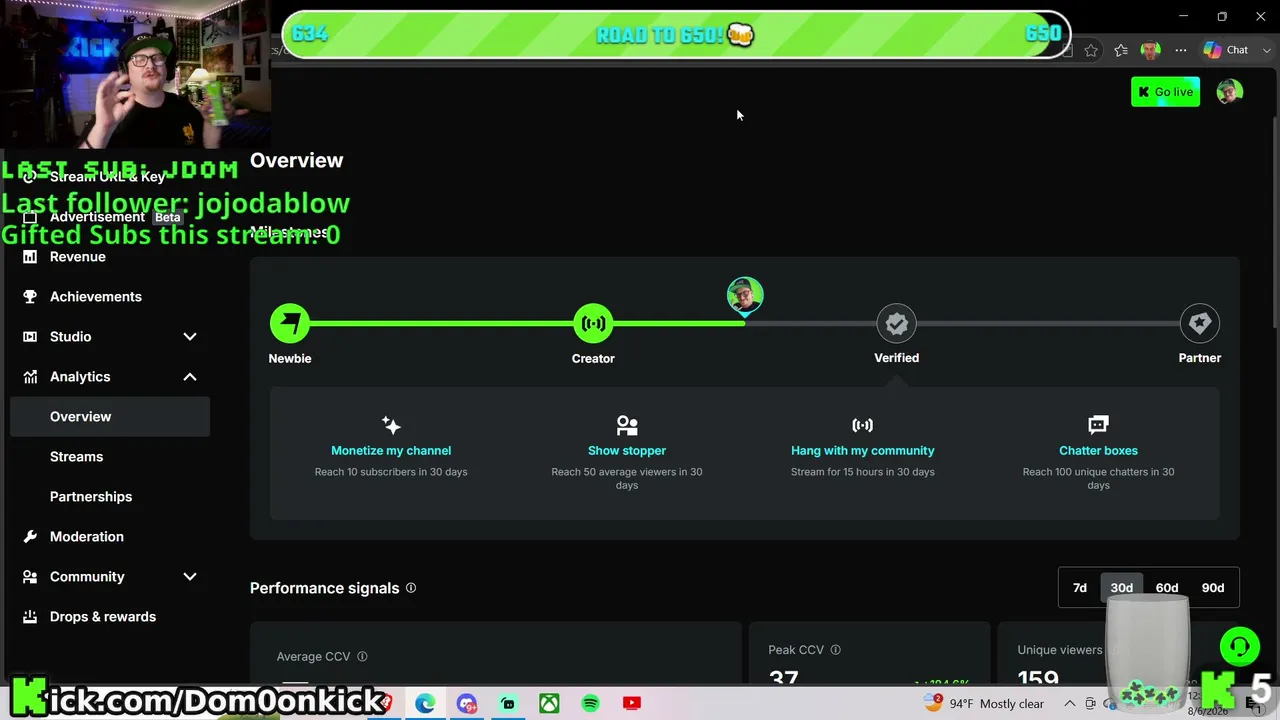The image size is (1280, 720).
Task: Click the Moderation wrench icon
Action: point(30,537)
